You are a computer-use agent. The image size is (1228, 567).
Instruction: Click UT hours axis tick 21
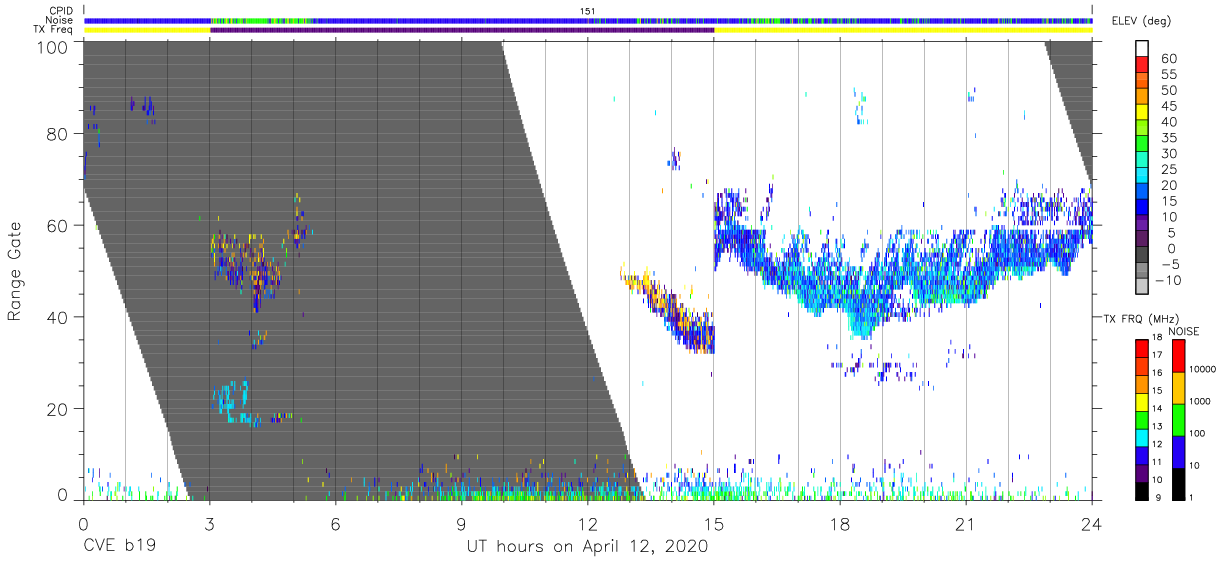[966, 524]
